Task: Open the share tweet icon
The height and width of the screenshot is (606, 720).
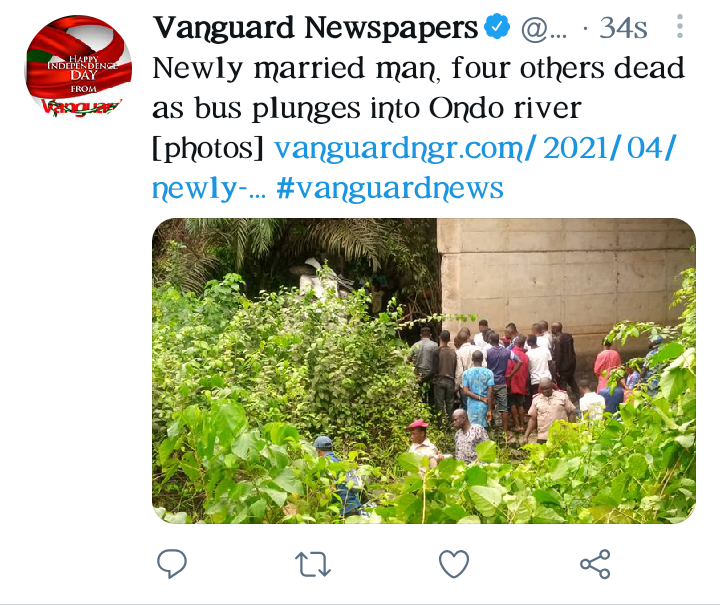Action: (595, 564)
